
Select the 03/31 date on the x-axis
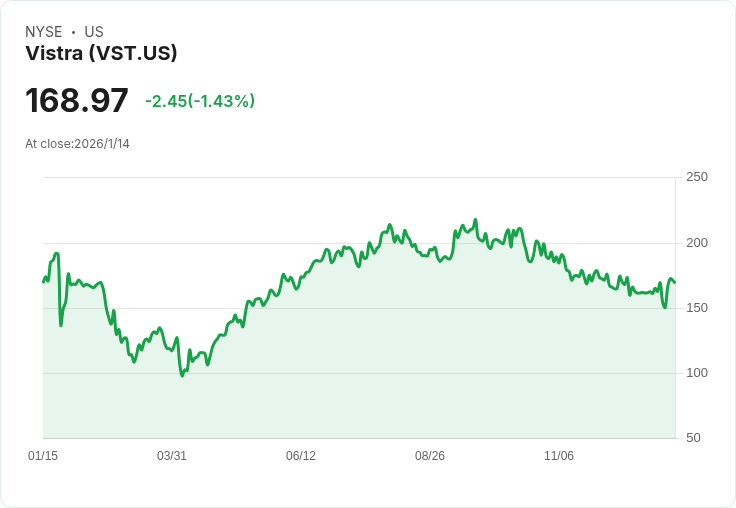coord(172,456)
